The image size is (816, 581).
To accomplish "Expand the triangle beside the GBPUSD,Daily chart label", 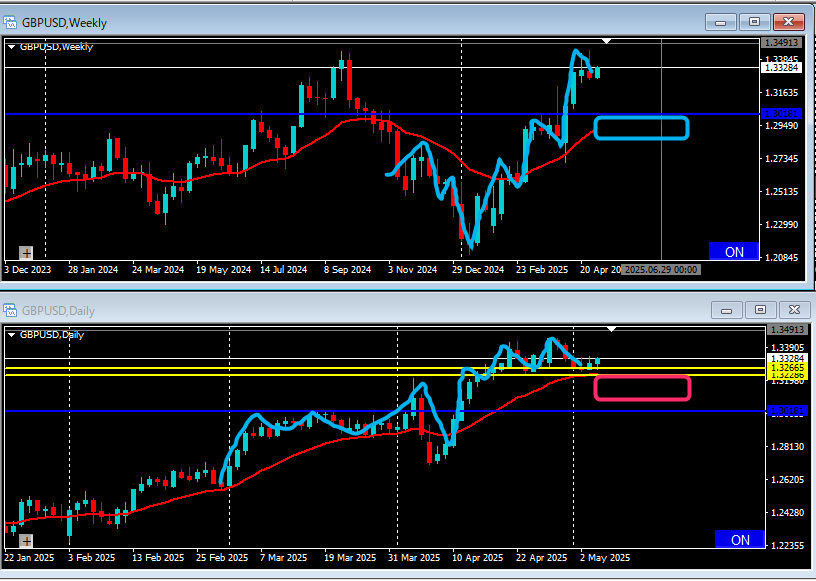I will coord(11,335).
